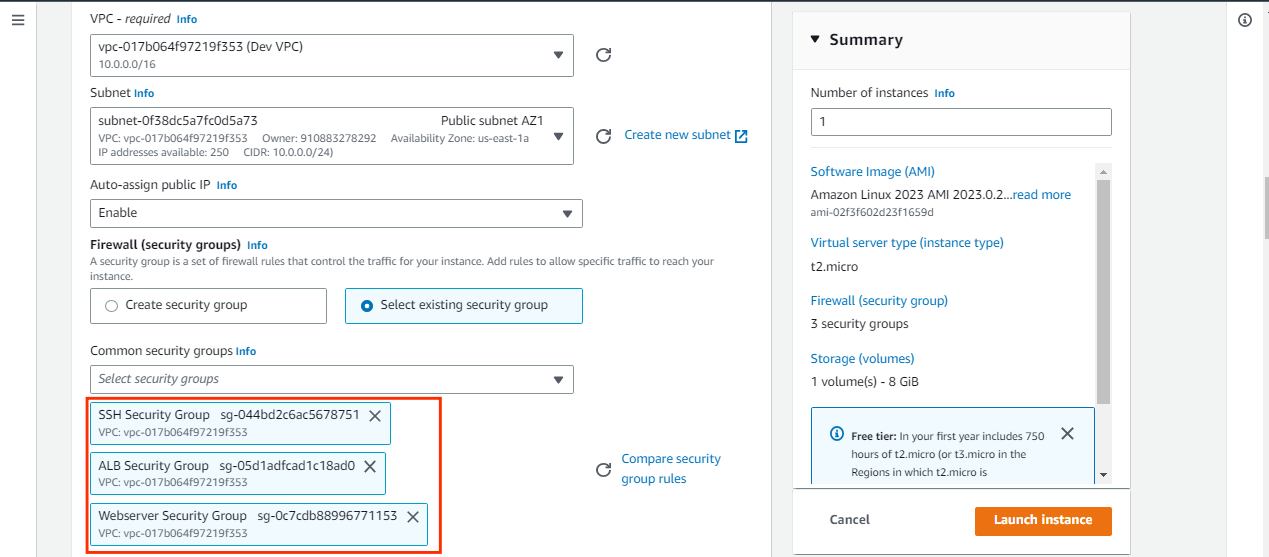Remove ALB Security Group from selection
This screenshot has height=557, width=1269.
click(x=369, y=467)
